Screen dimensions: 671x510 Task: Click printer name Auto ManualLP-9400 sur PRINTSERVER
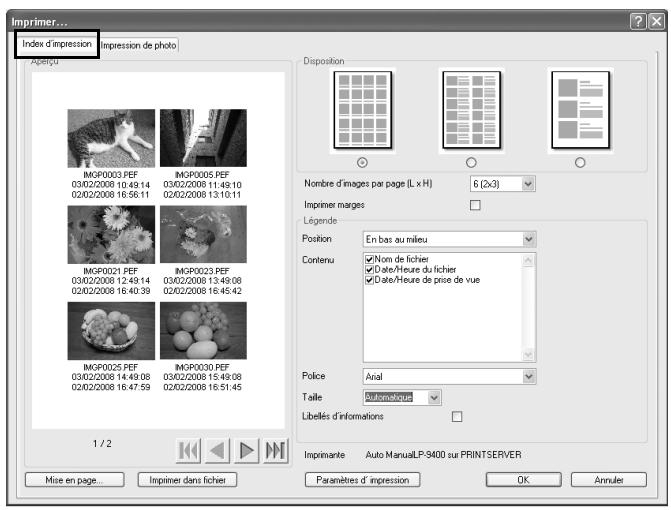[443, 455]
